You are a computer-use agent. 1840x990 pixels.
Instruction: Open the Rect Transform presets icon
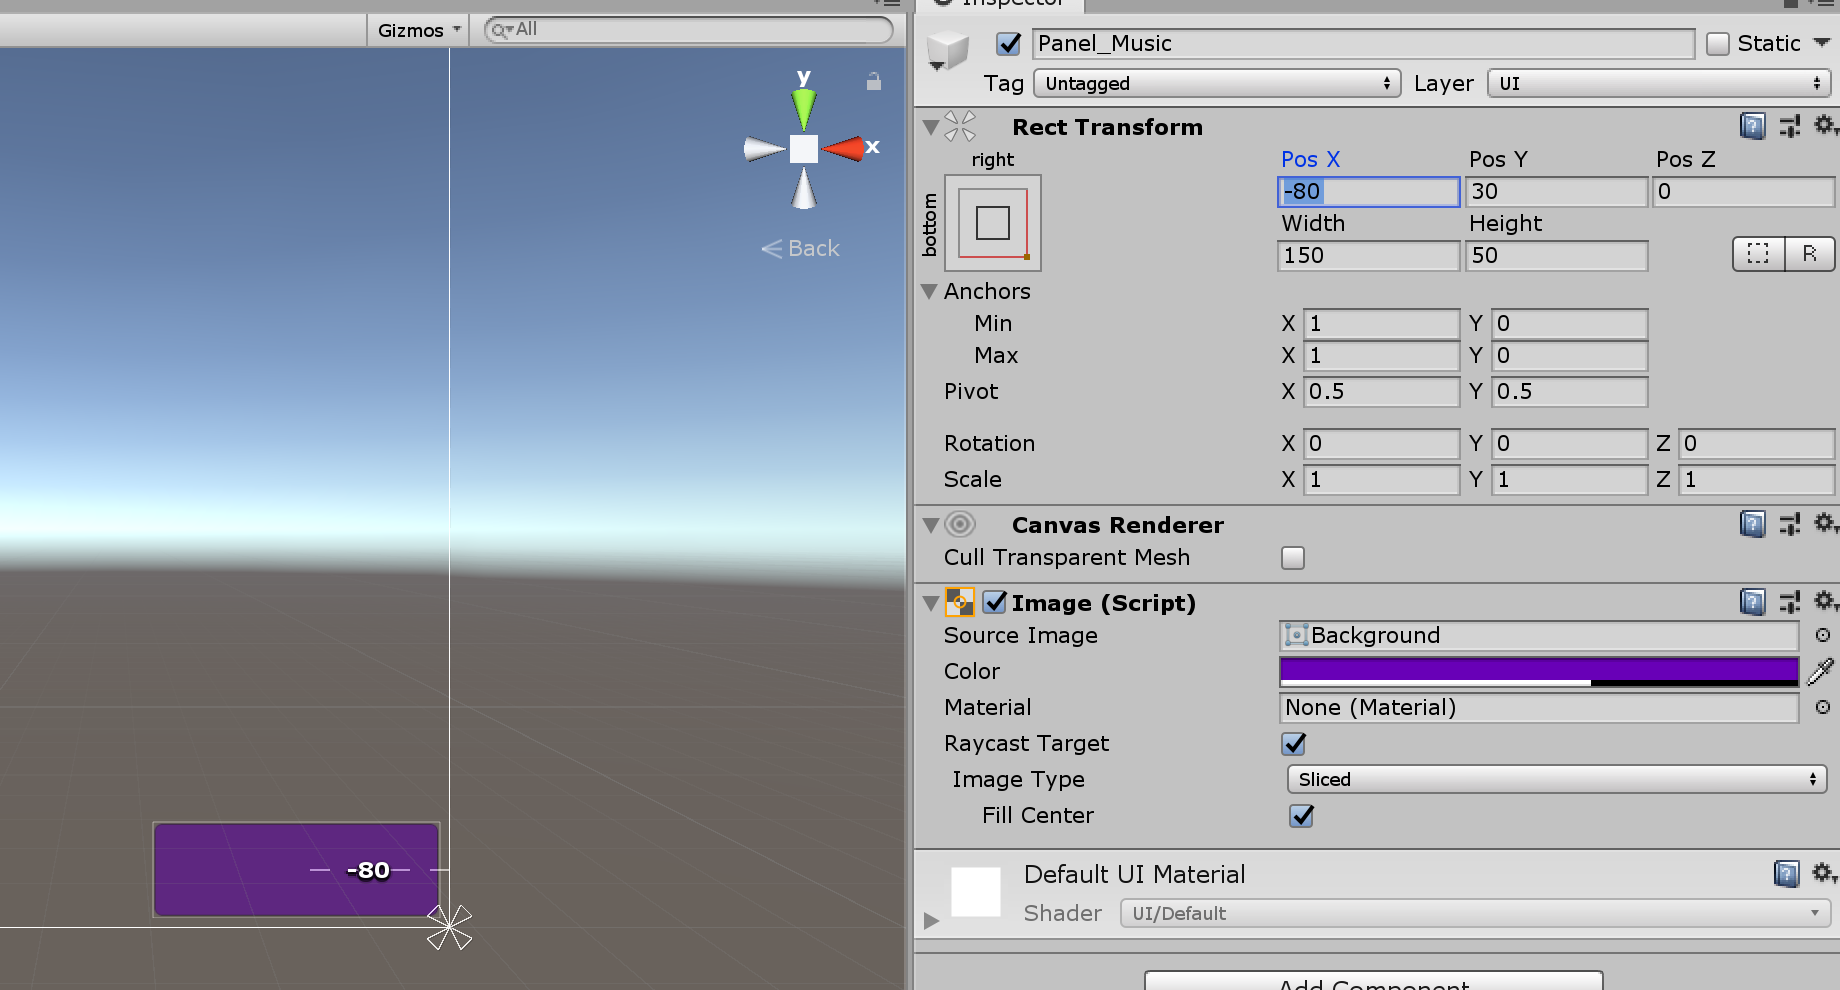click(x=1790, y=126)
